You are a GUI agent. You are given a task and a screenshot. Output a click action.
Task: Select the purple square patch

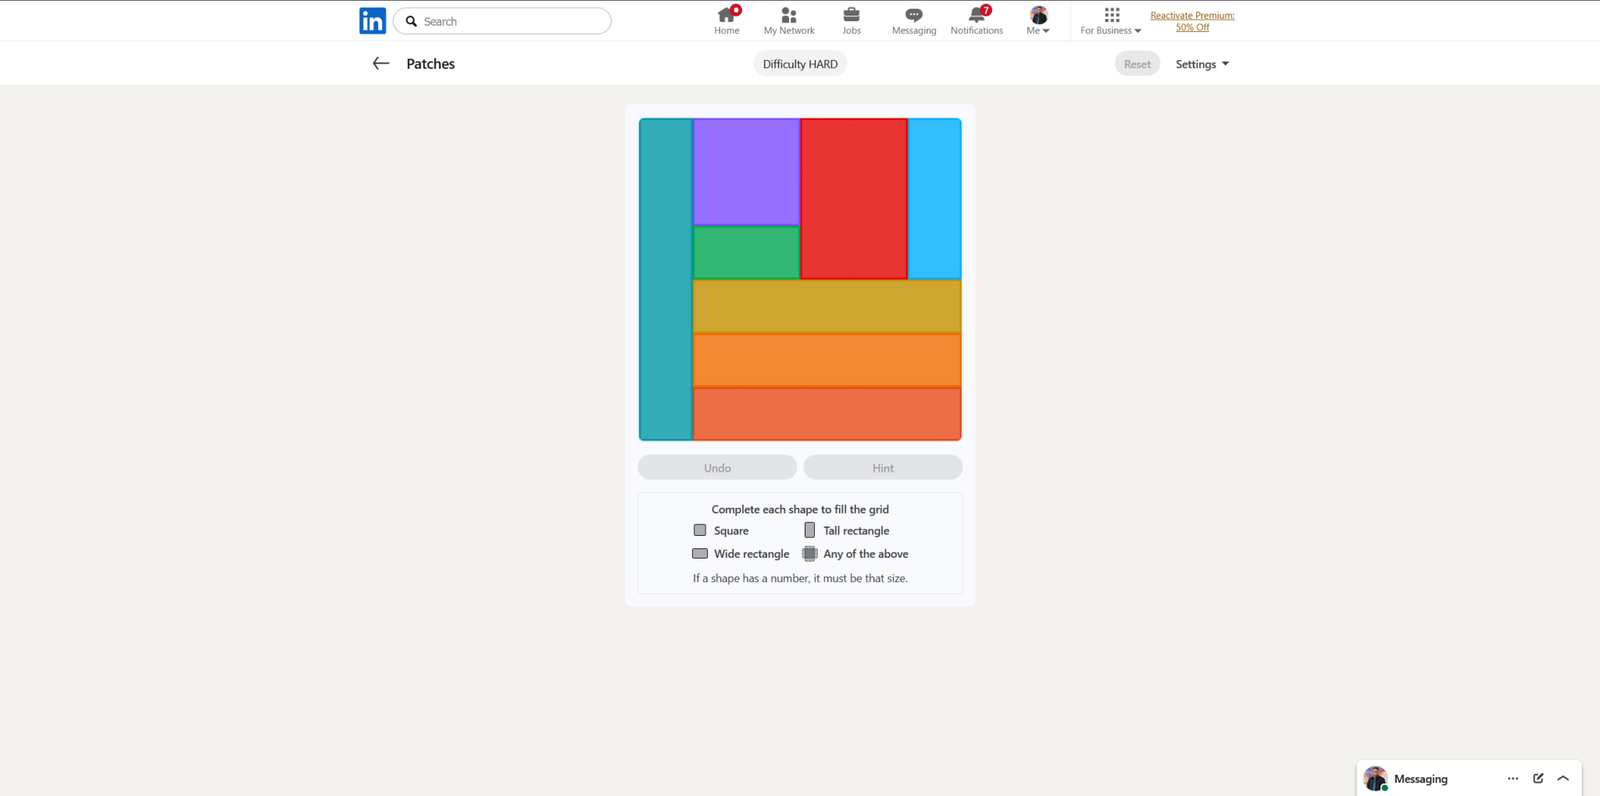746,172
